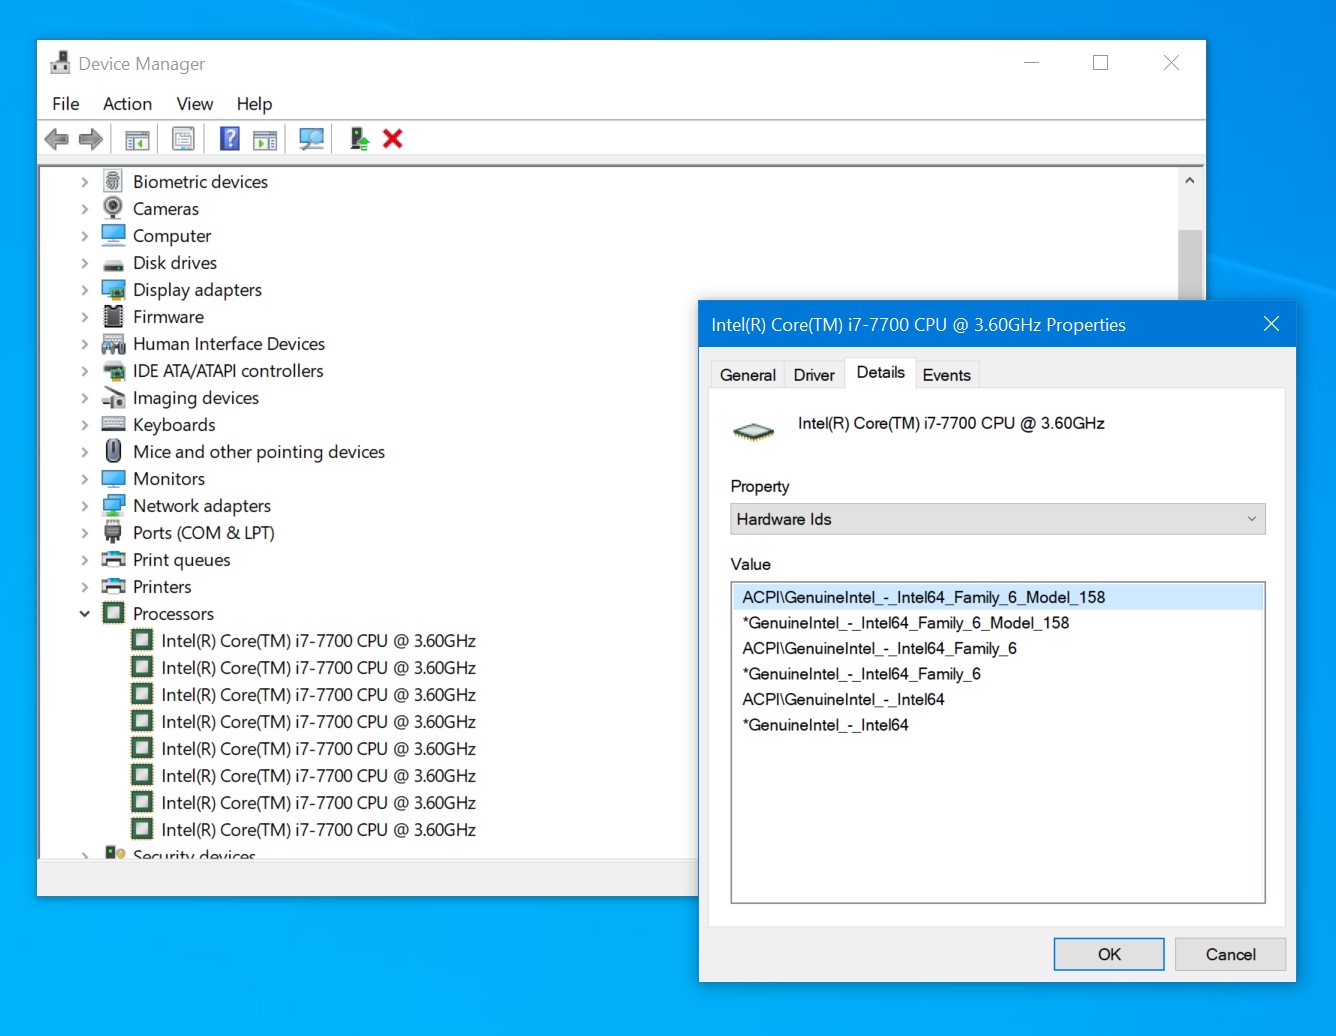Expand the Keyboards node
Image resolution: width=1336 pixels, height=1036 pixels.
pos(84,425)
